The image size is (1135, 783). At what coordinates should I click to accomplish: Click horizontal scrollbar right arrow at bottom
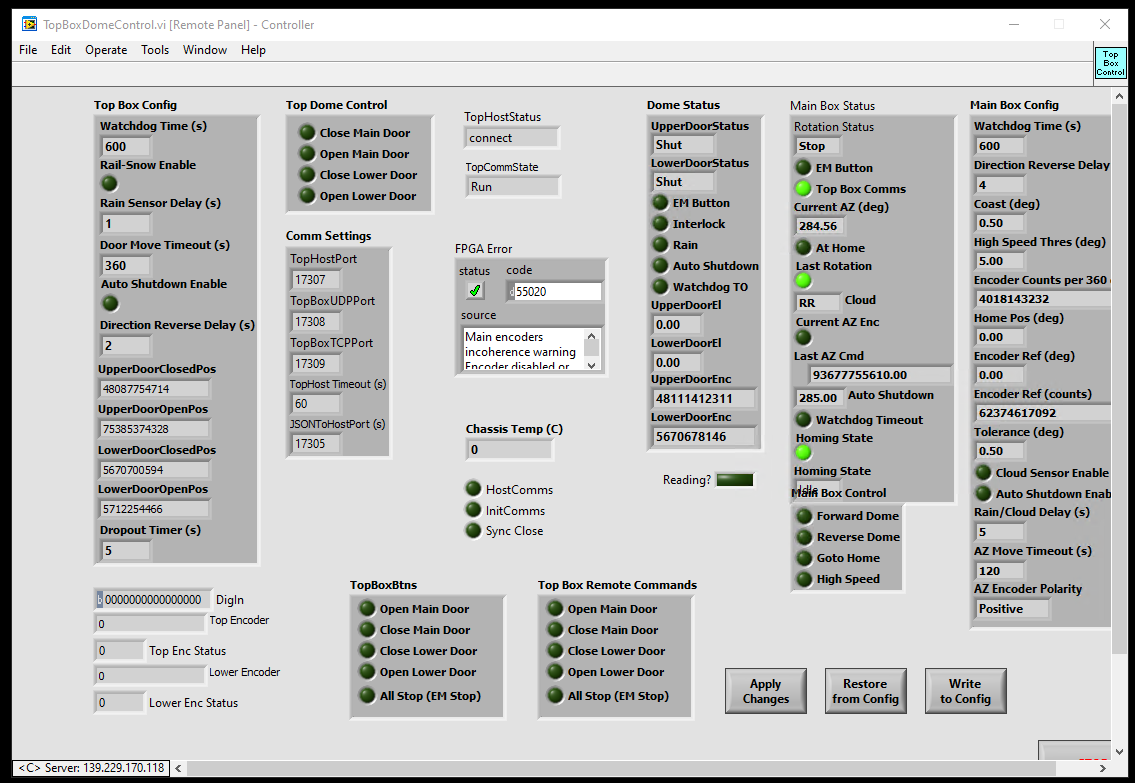point(1102,768)
